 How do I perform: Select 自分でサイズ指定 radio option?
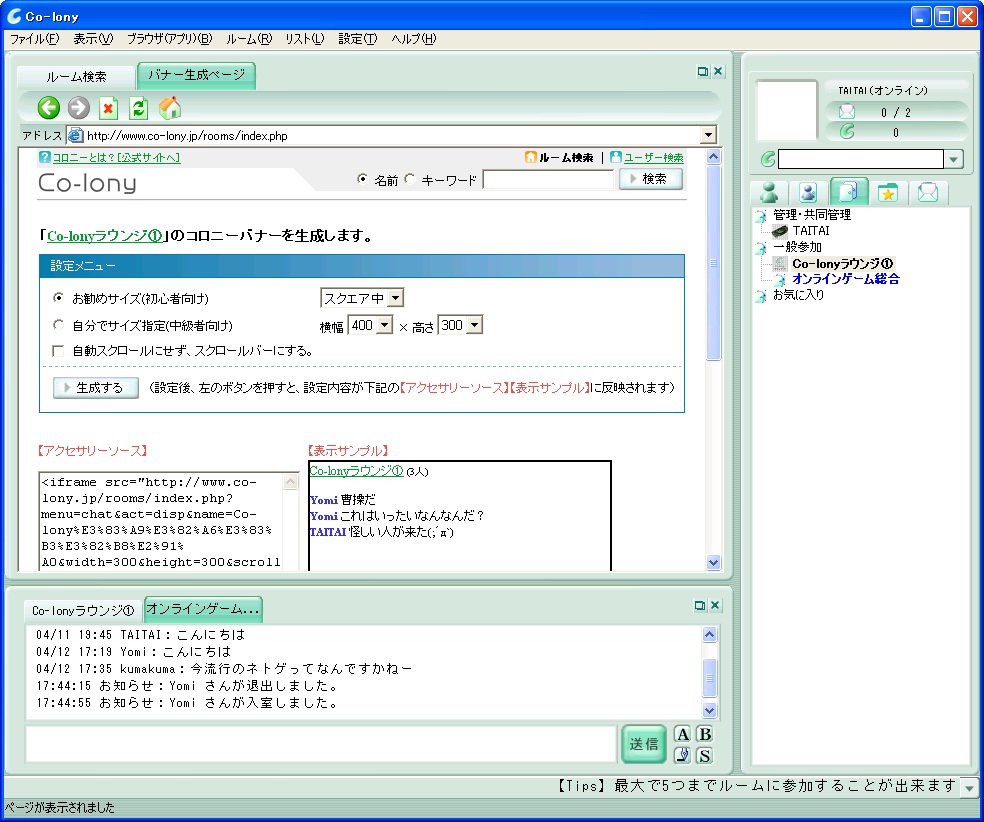tap(58, 325)
